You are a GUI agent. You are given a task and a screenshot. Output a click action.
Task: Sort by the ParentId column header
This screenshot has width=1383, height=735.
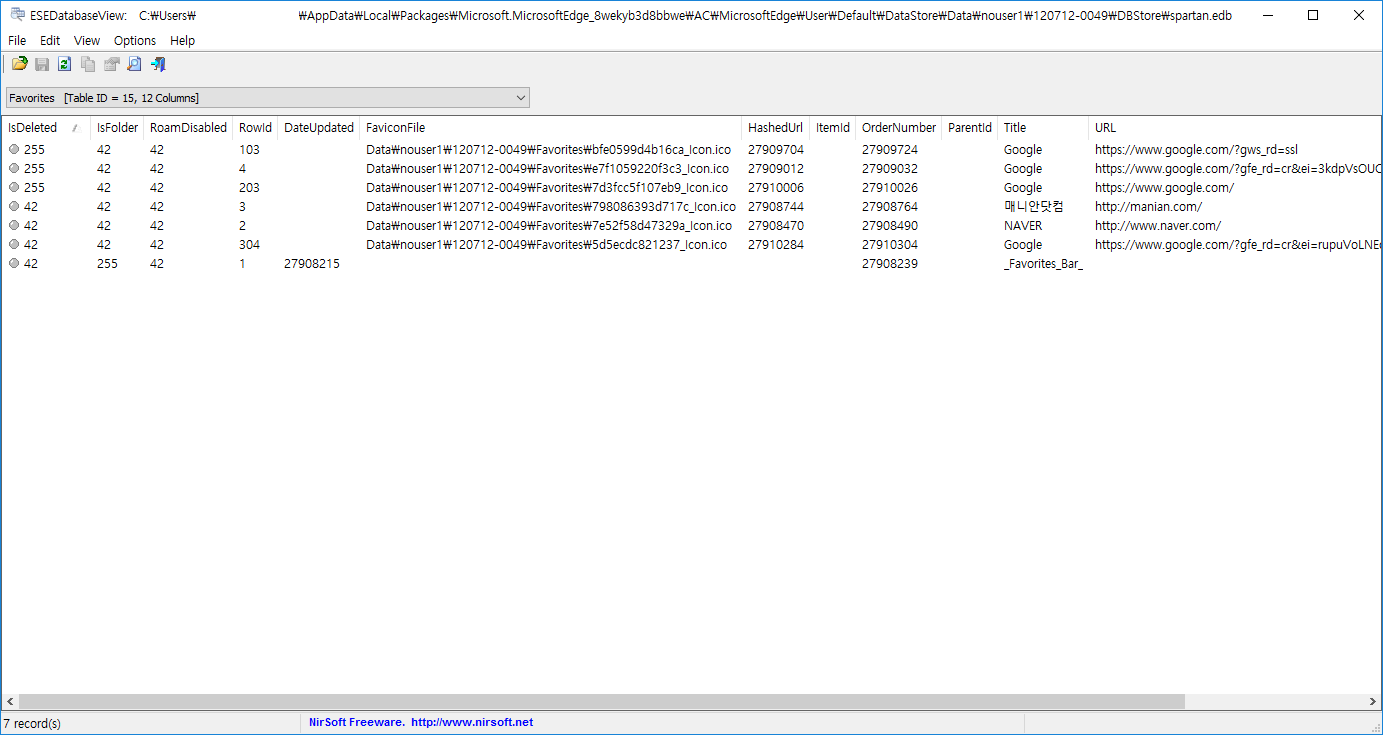tap(970, 127)
